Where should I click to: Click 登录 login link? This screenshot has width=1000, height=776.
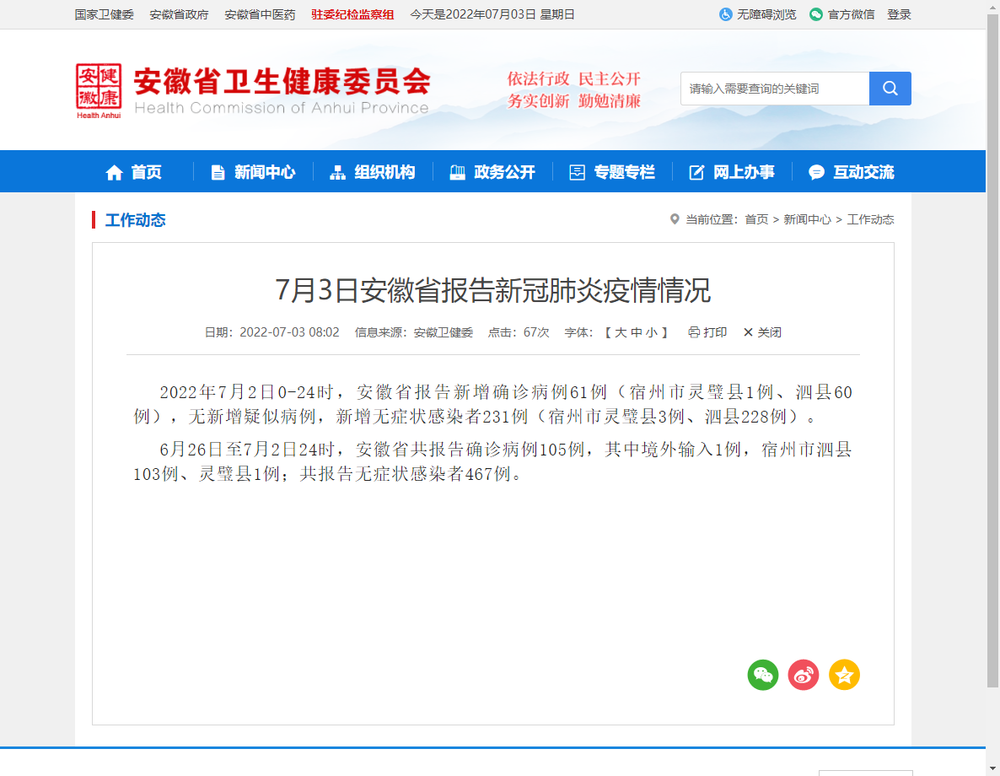[x=899, y=15]
